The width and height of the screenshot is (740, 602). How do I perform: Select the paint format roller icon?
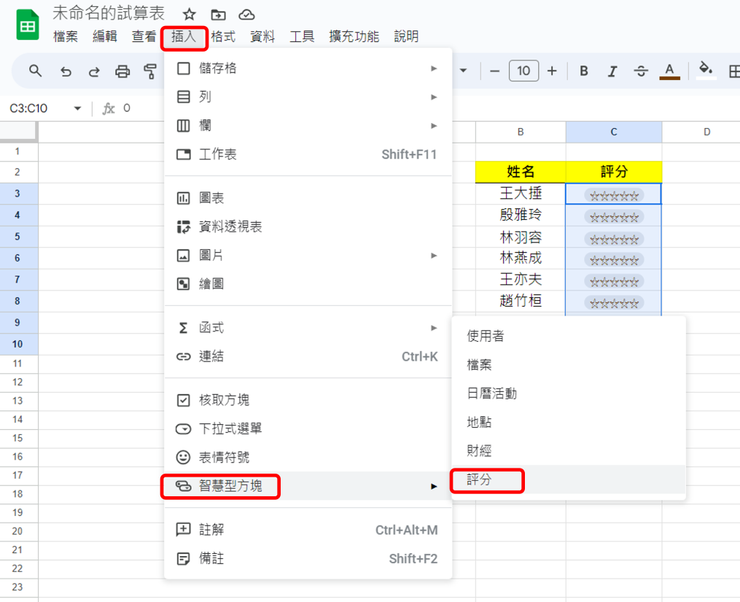[x=150, y=72]
